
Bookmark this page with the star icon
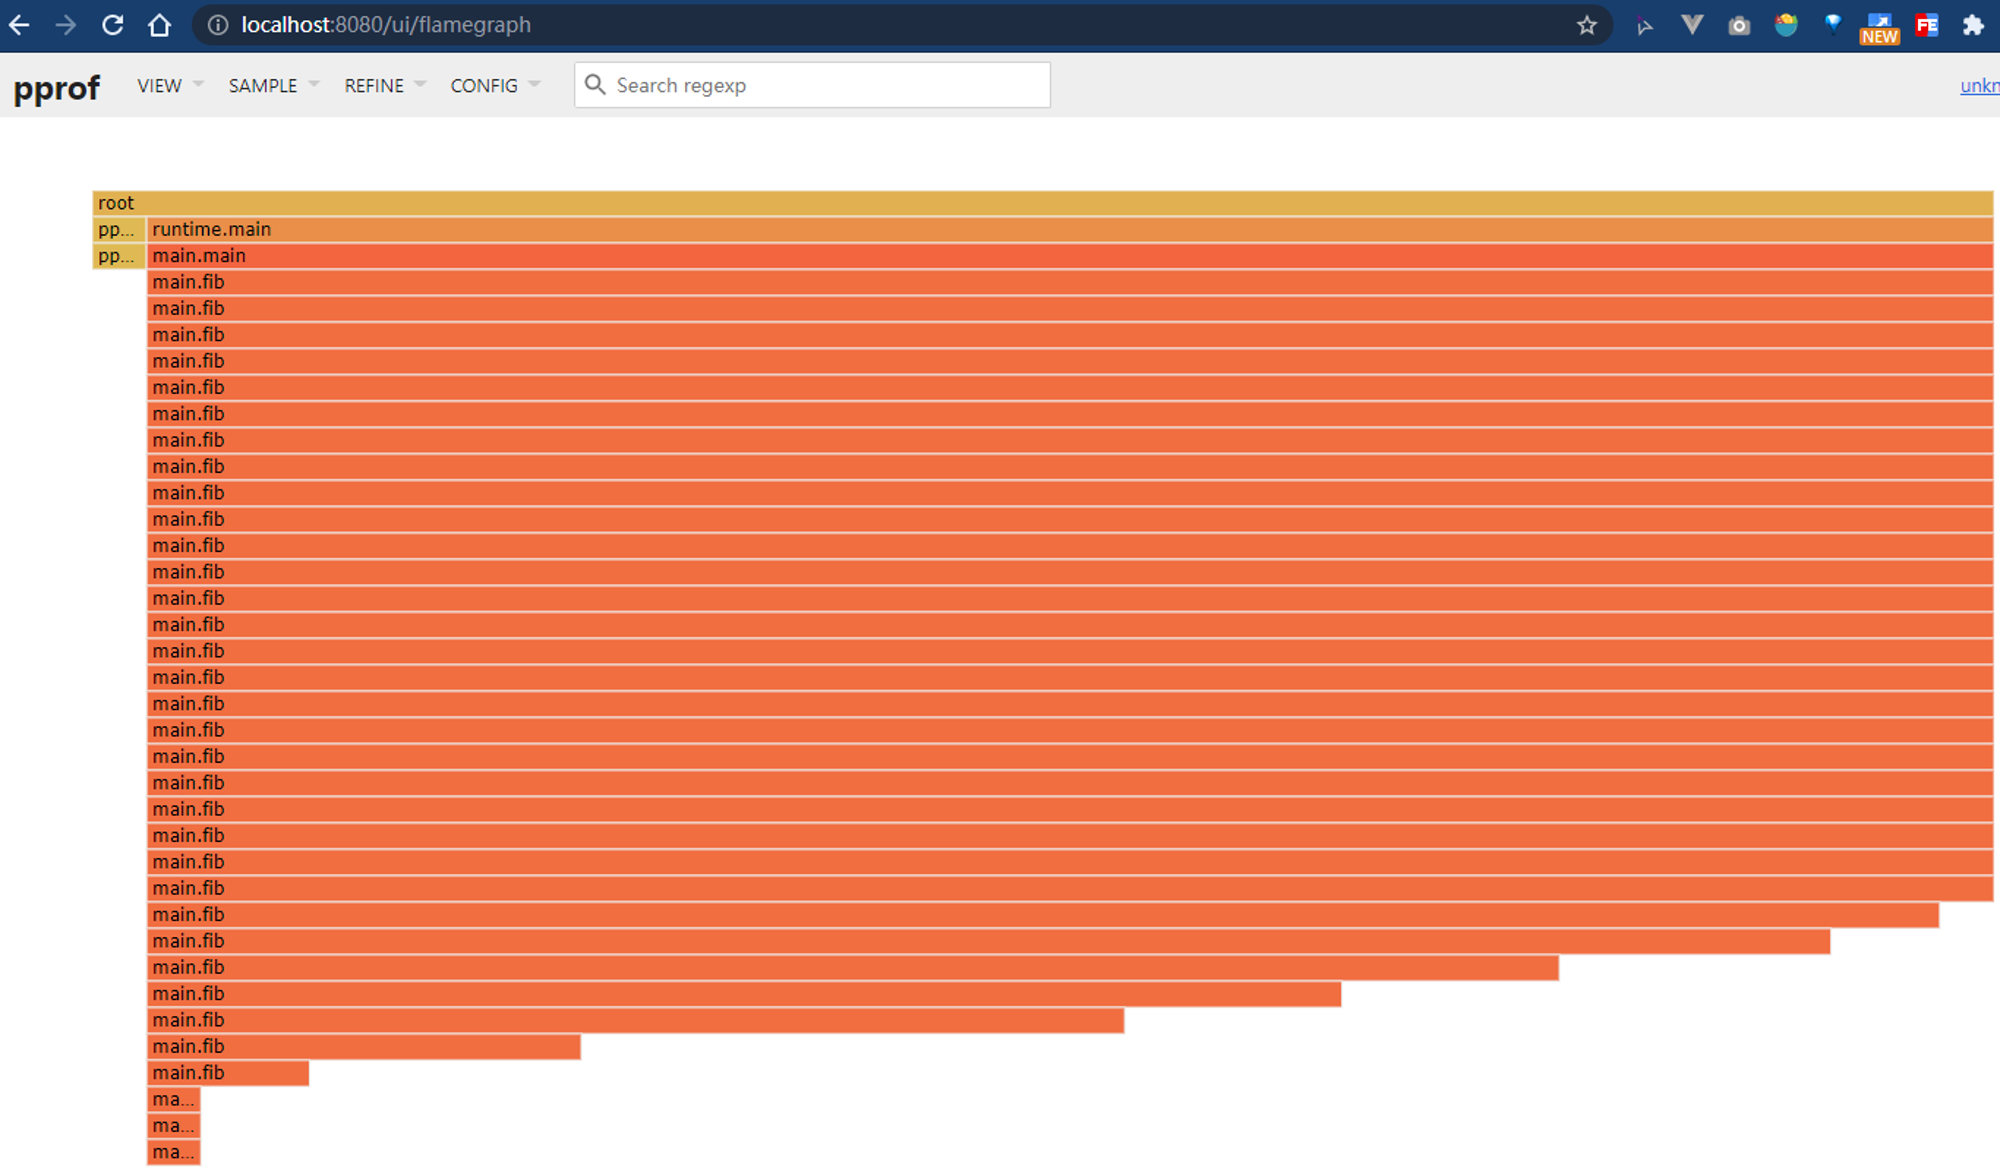coord(1587,25)
